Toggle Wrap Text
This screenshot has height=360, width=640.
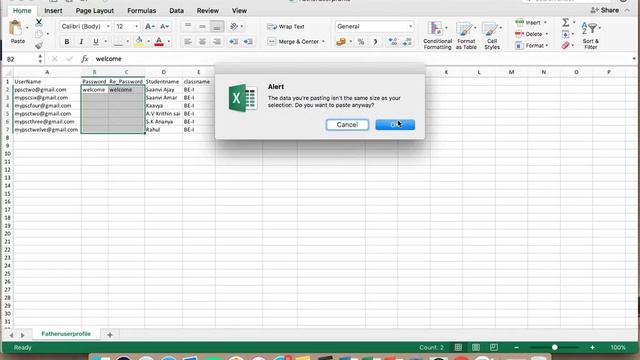[286, 27]
